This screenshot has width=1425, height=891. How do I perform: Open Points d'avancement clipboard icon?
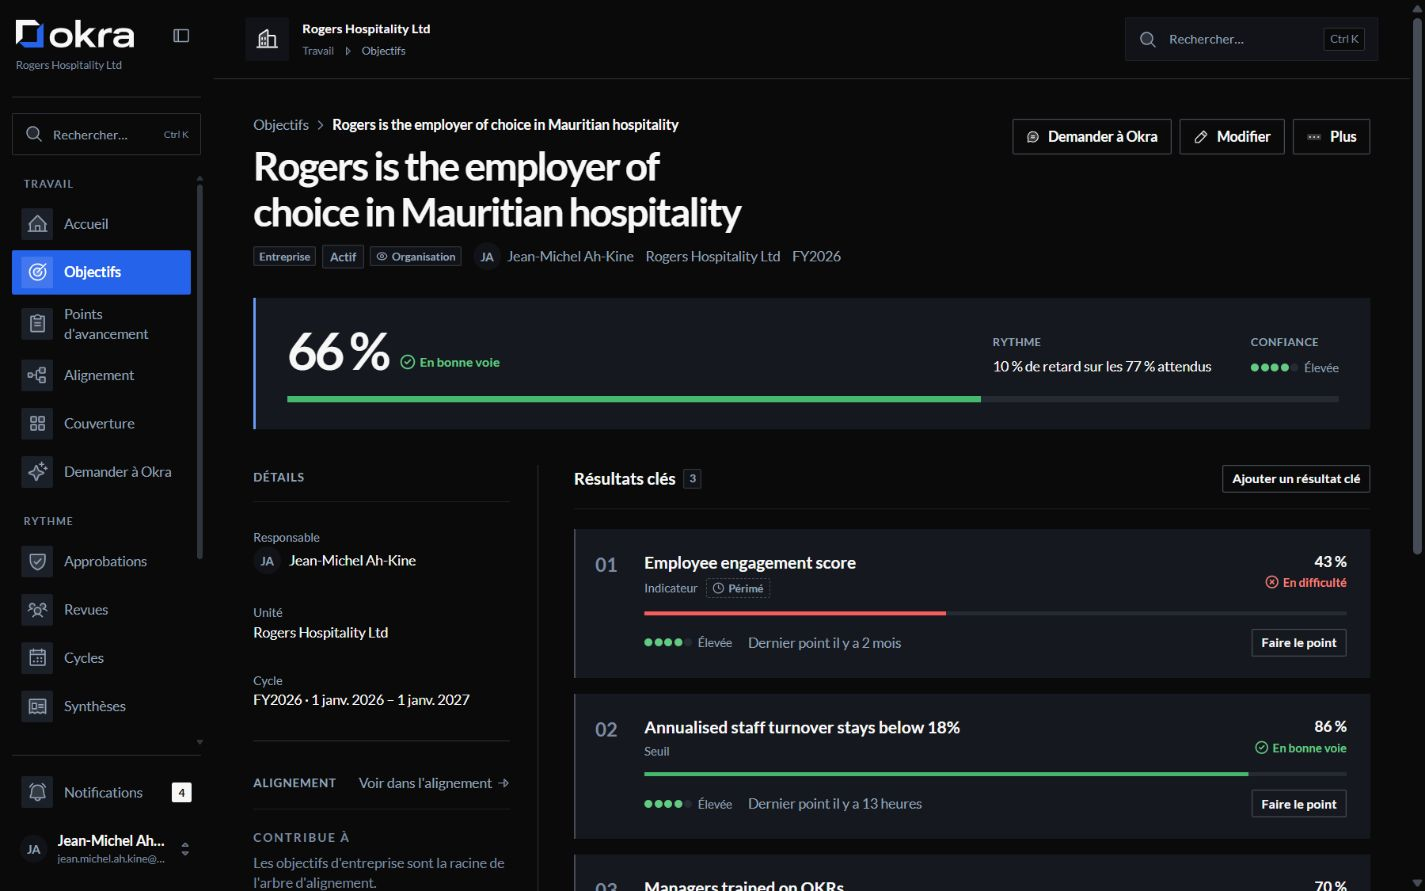(37, 324)
